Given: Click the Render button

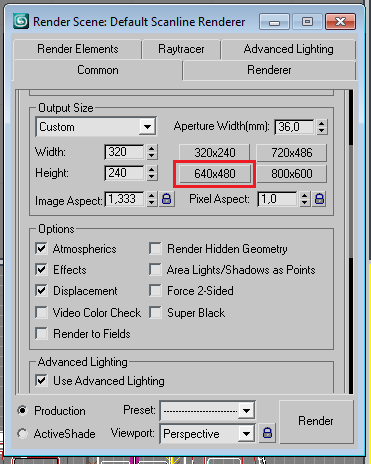Looking at the screenshot, I should [316, 421].
